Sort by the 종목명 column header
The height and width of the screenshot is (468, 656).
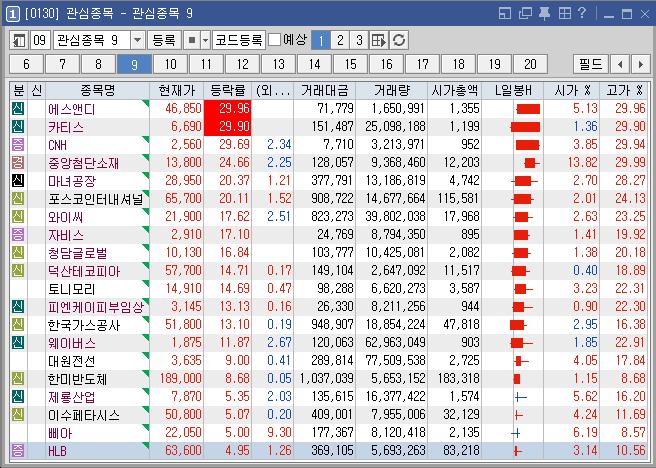click(97, 90)
